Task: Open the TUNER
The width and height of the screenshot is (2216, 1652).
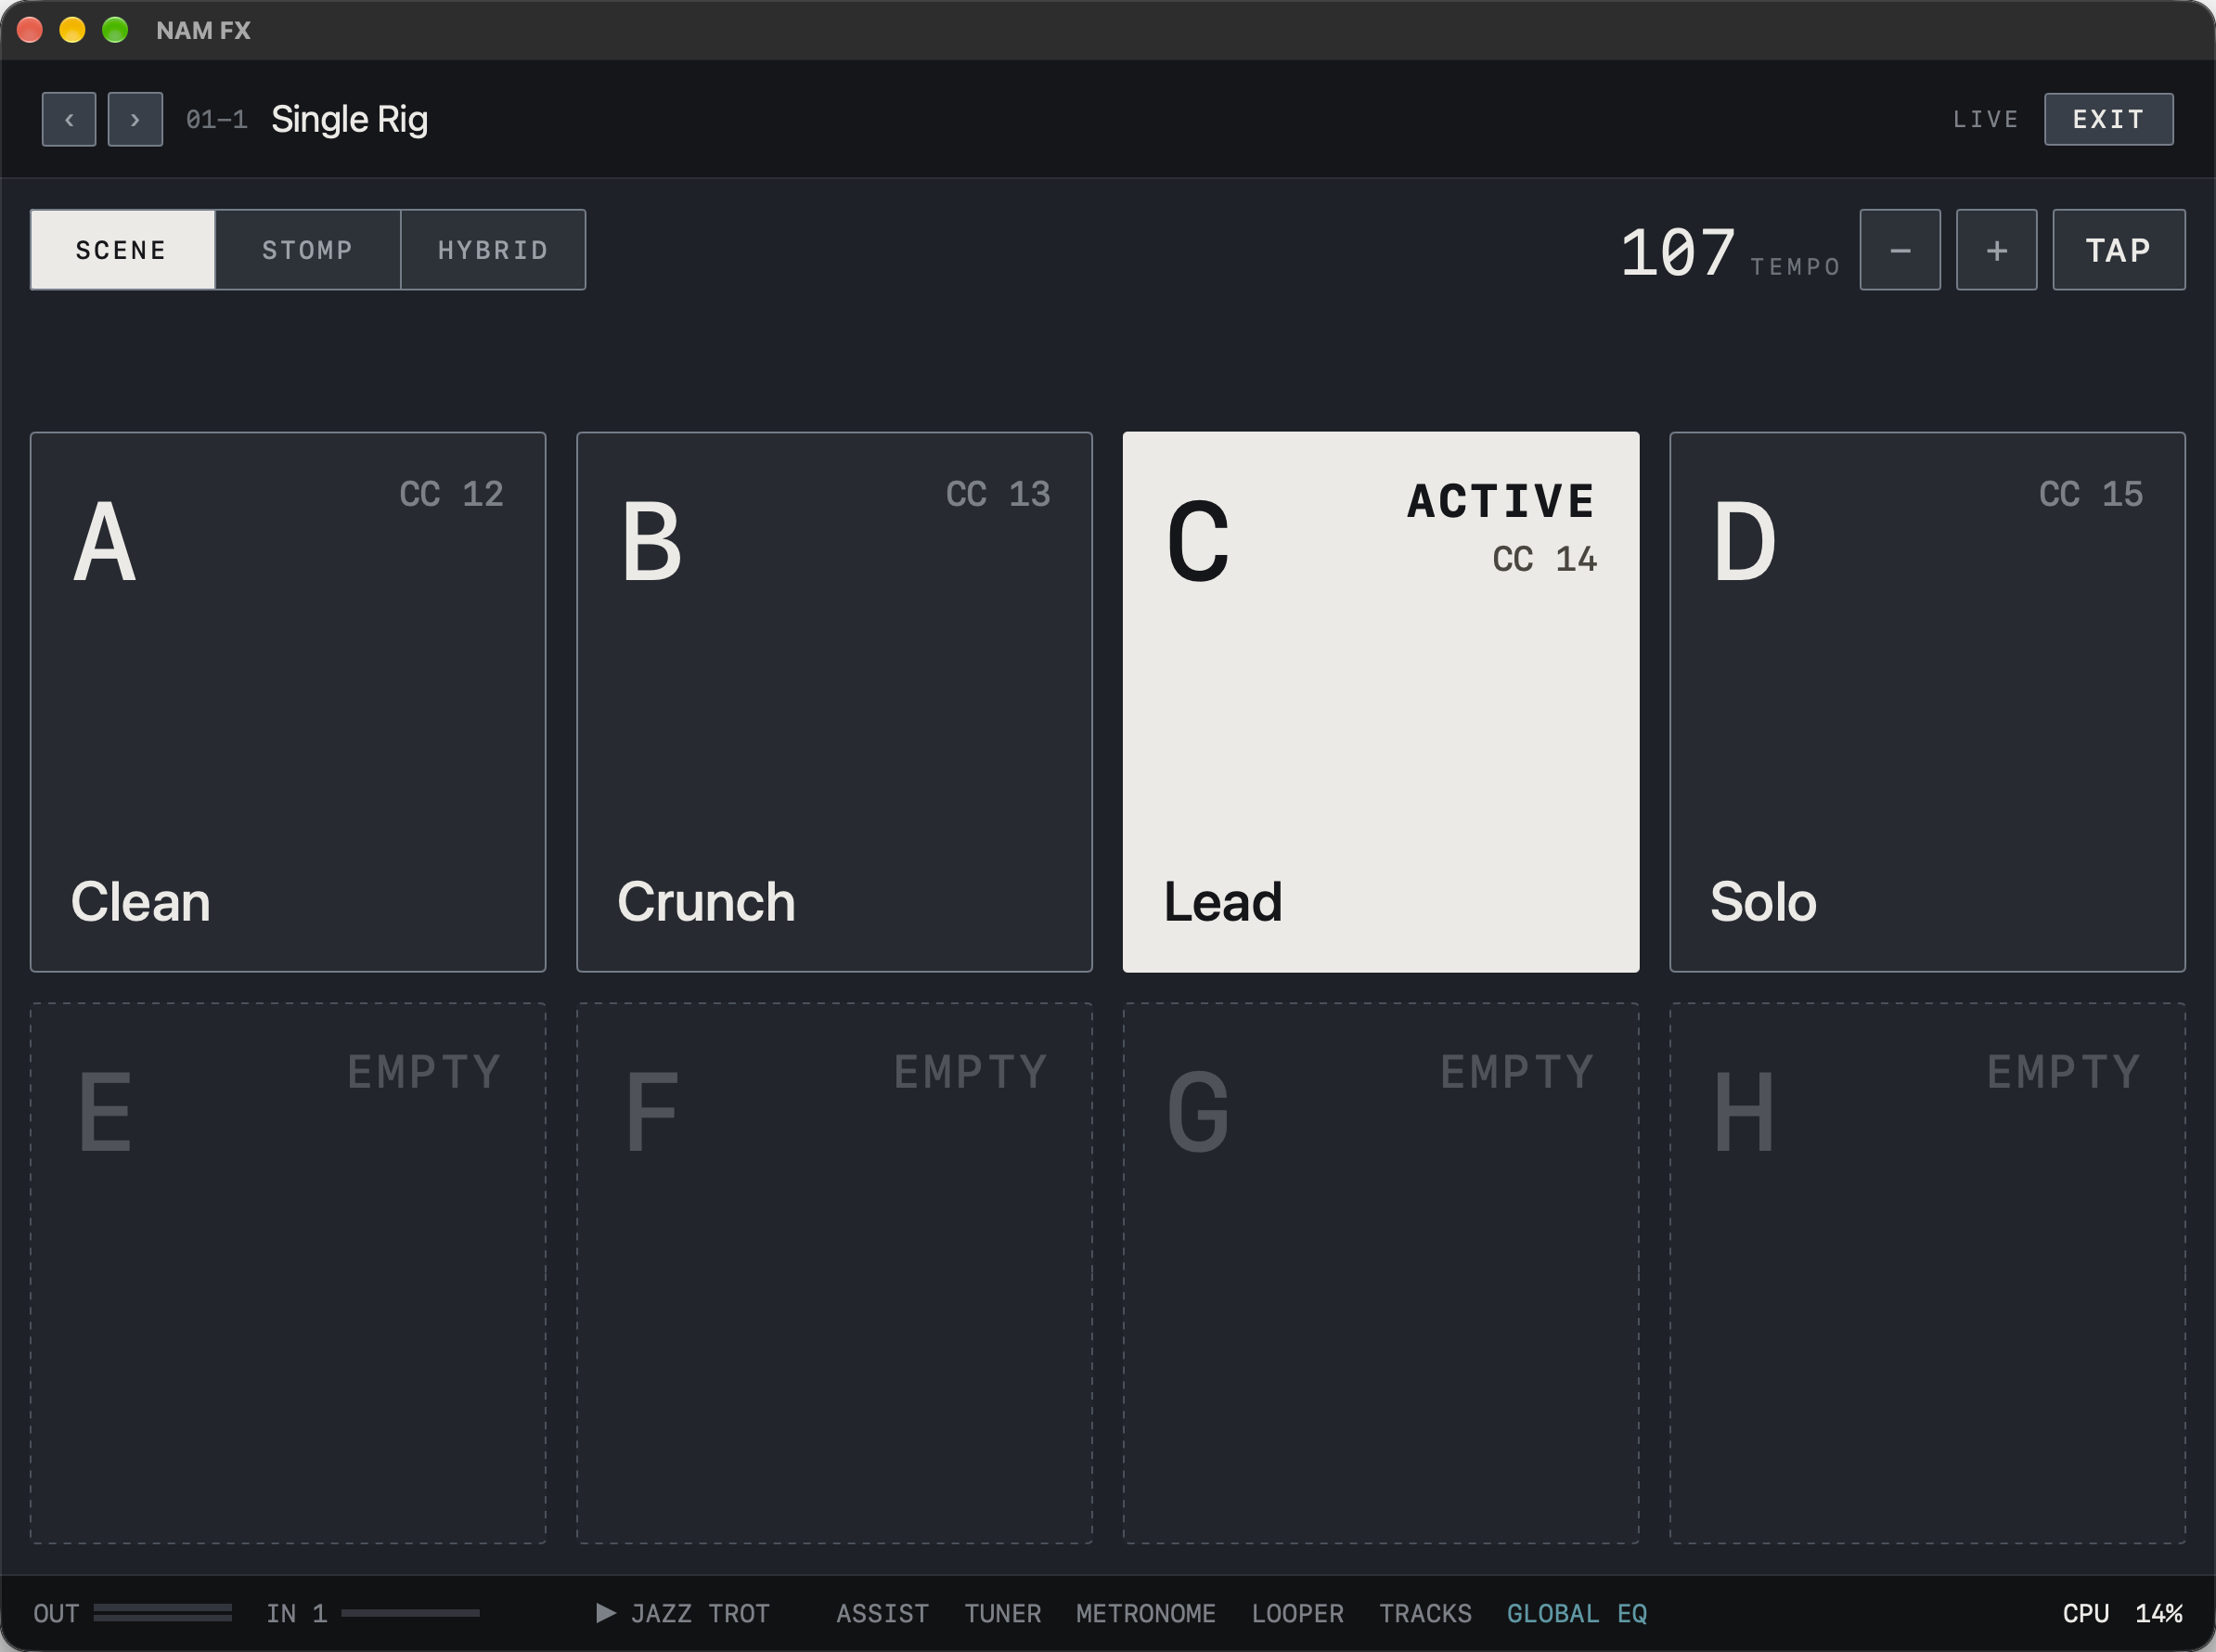Action: 1002,1613
